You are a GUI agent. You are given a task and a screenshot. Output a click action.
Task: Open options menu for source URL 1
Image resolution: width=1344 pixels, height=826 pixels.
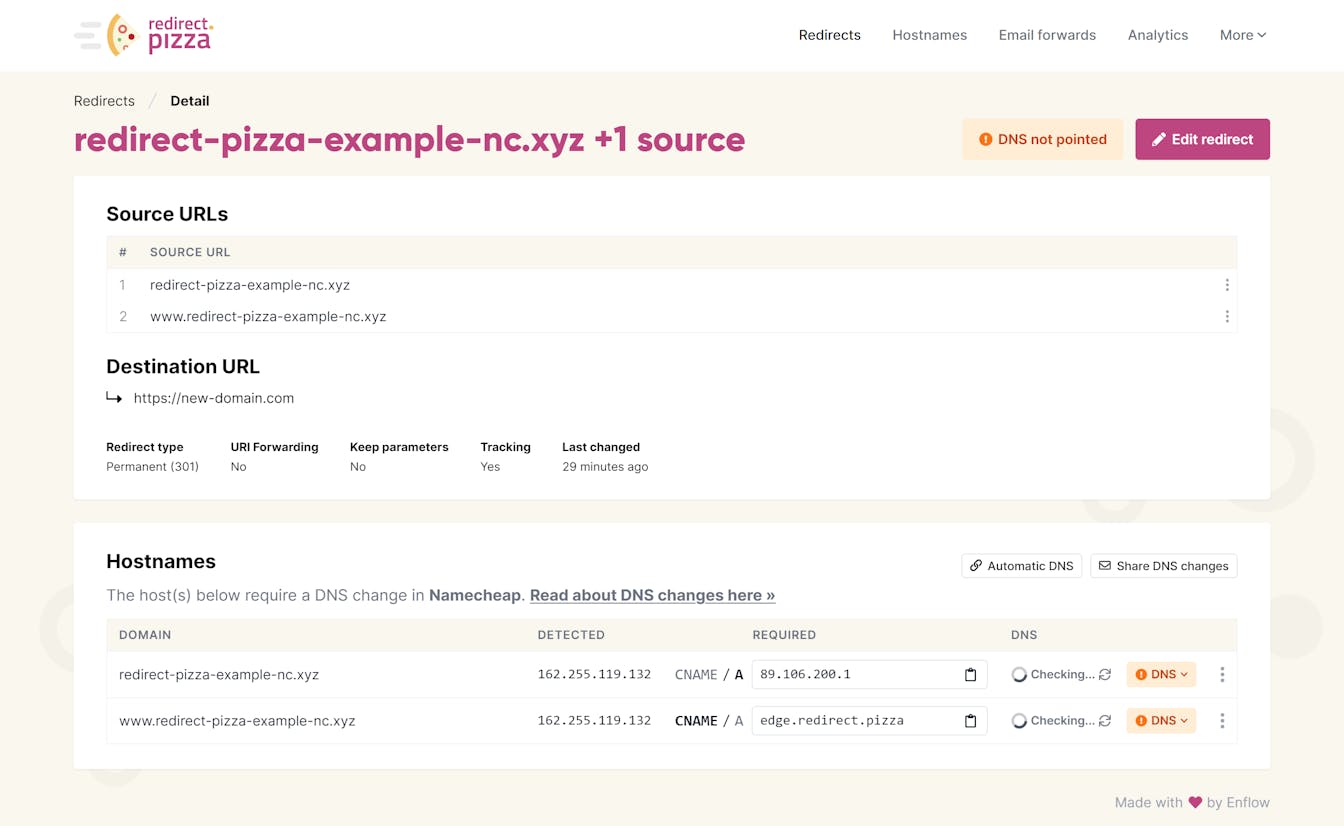coord(1227,285)
